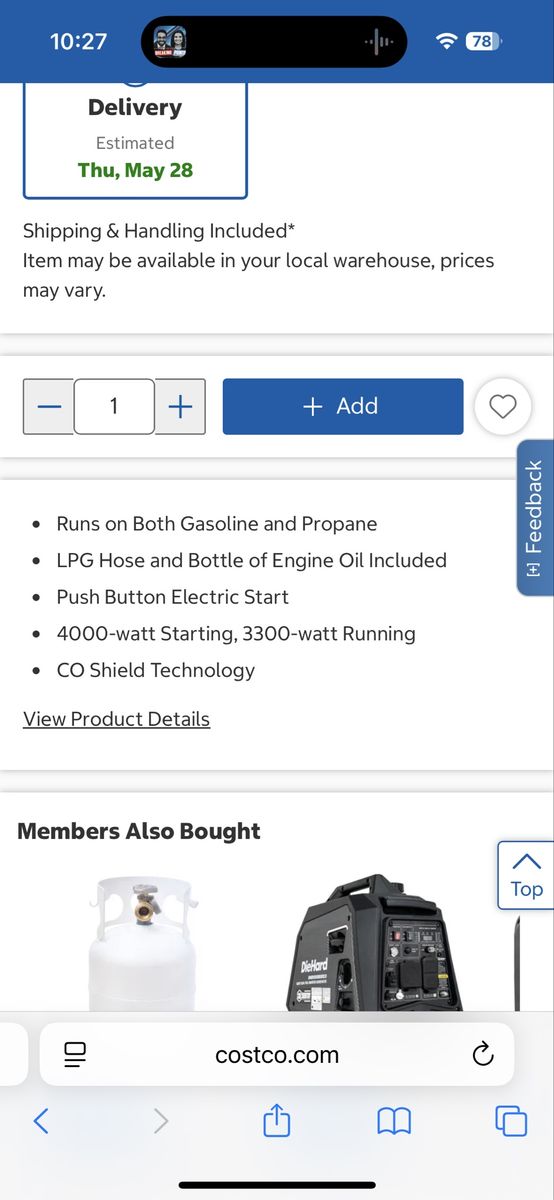Screen dimensions: 554x1200
Task: Add the generator to cart
Action: (343, 406)
